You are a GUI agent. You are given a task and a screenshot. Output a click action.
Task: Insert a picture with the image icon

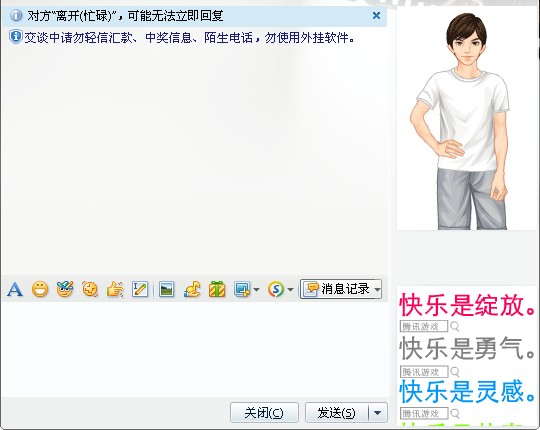[x=167, y=289]
